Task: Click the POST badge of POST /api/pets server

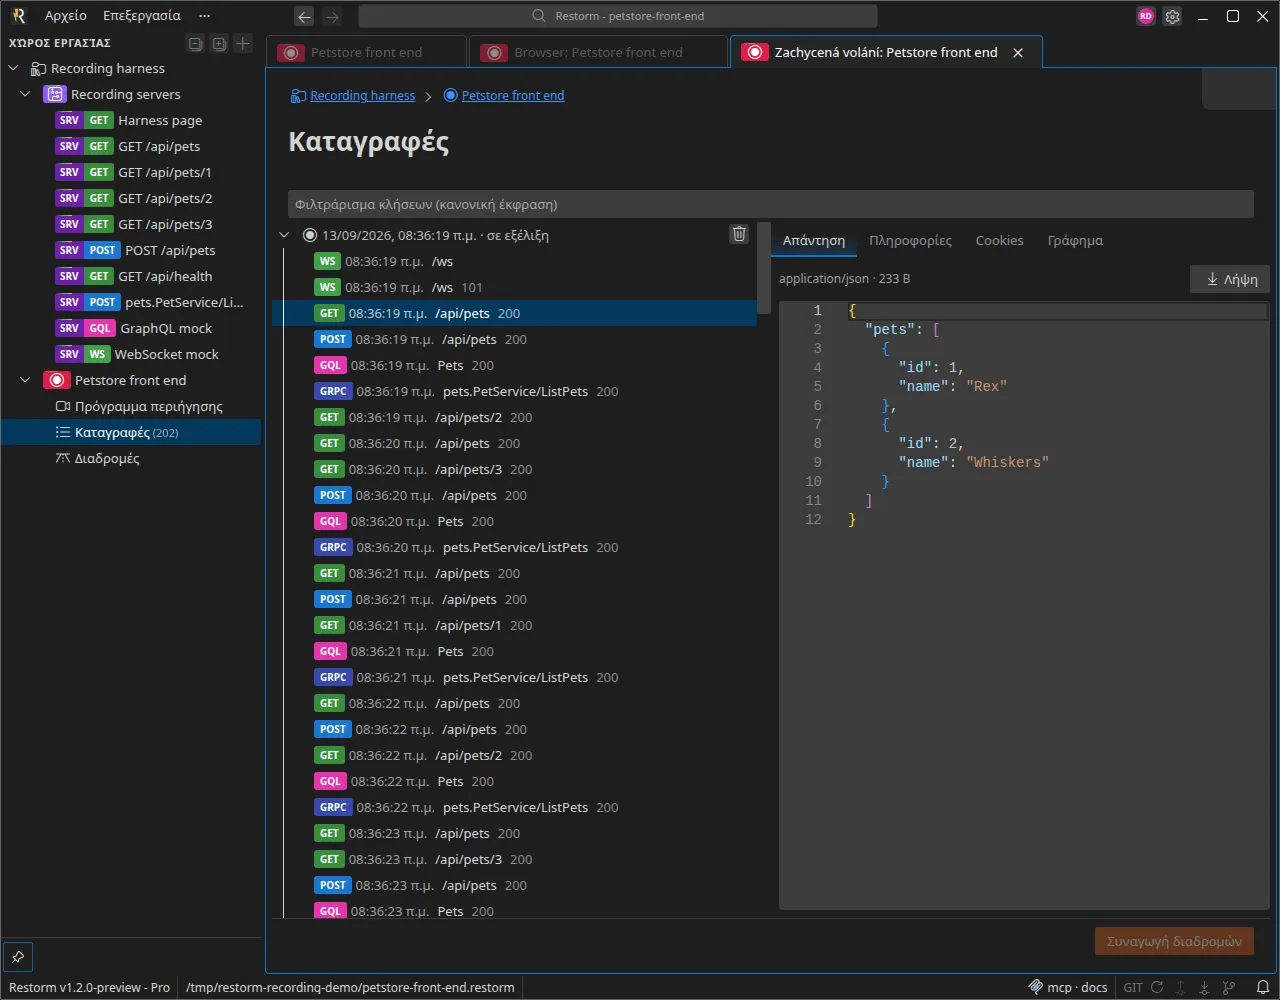Action: pos(102,251)
